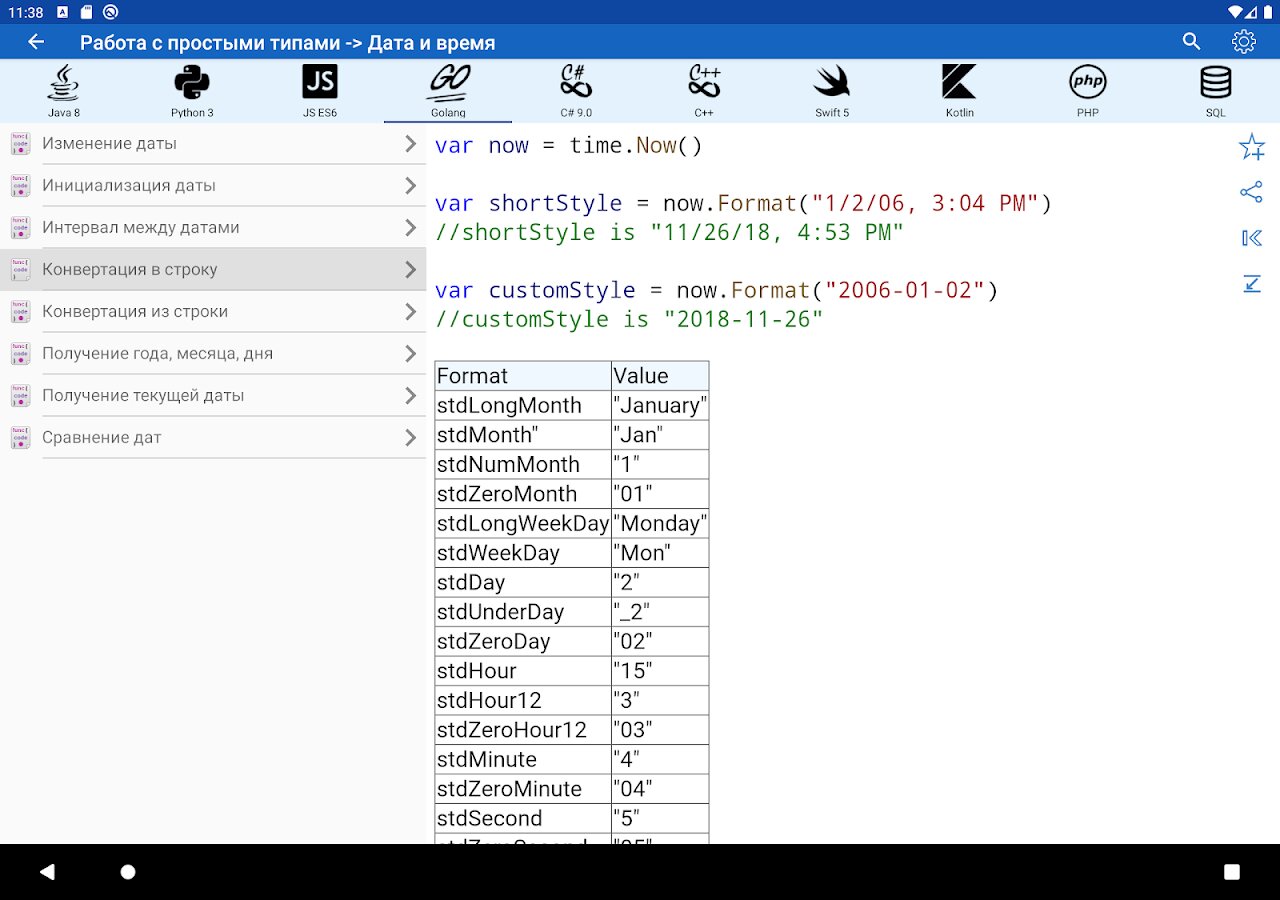Tap the diagonal arrow to underline icon
This screenshot has height=900, width=1280.
tap(1251, 284)
